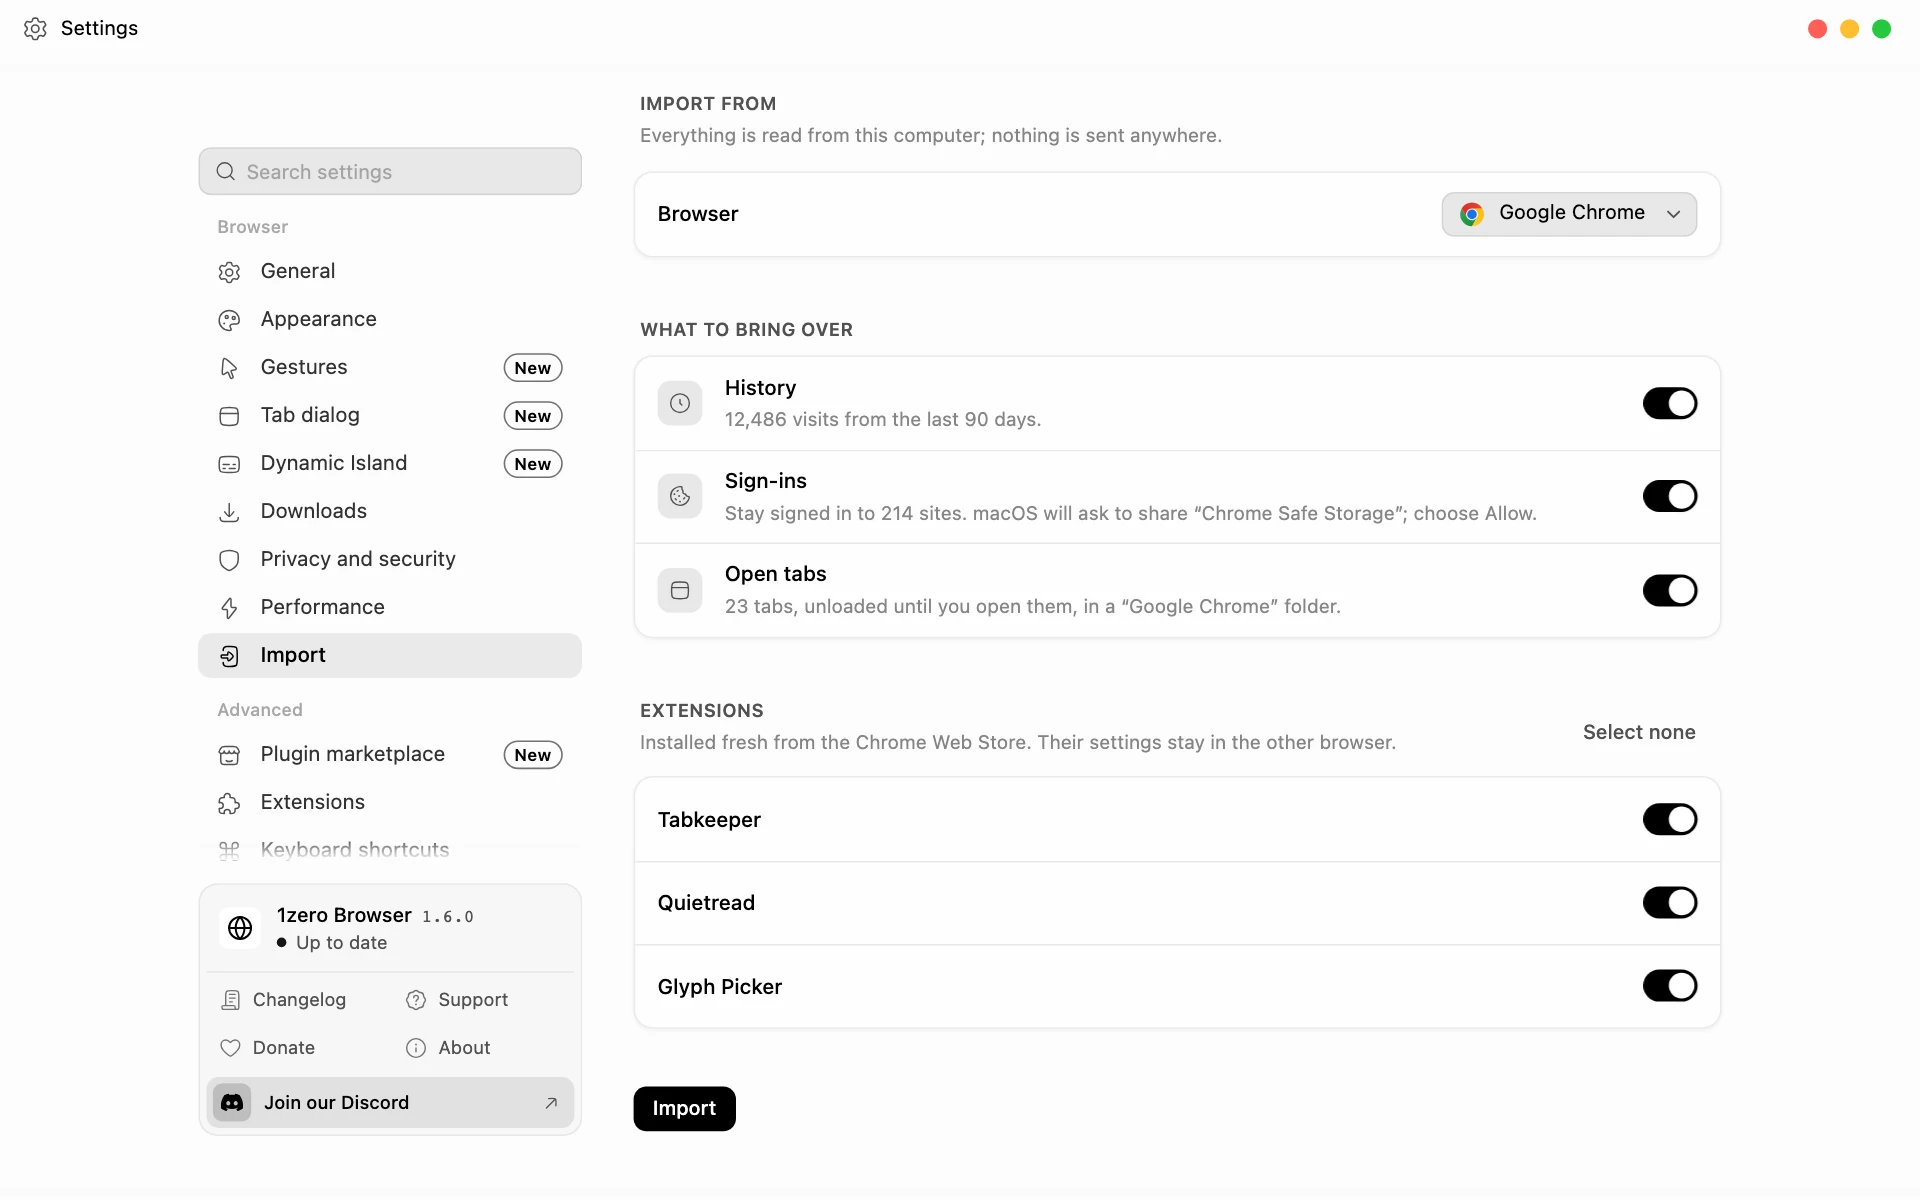The image size is (1920, 1200).
Task: Click the Sign-ins cookie icon
Action: 680,496
